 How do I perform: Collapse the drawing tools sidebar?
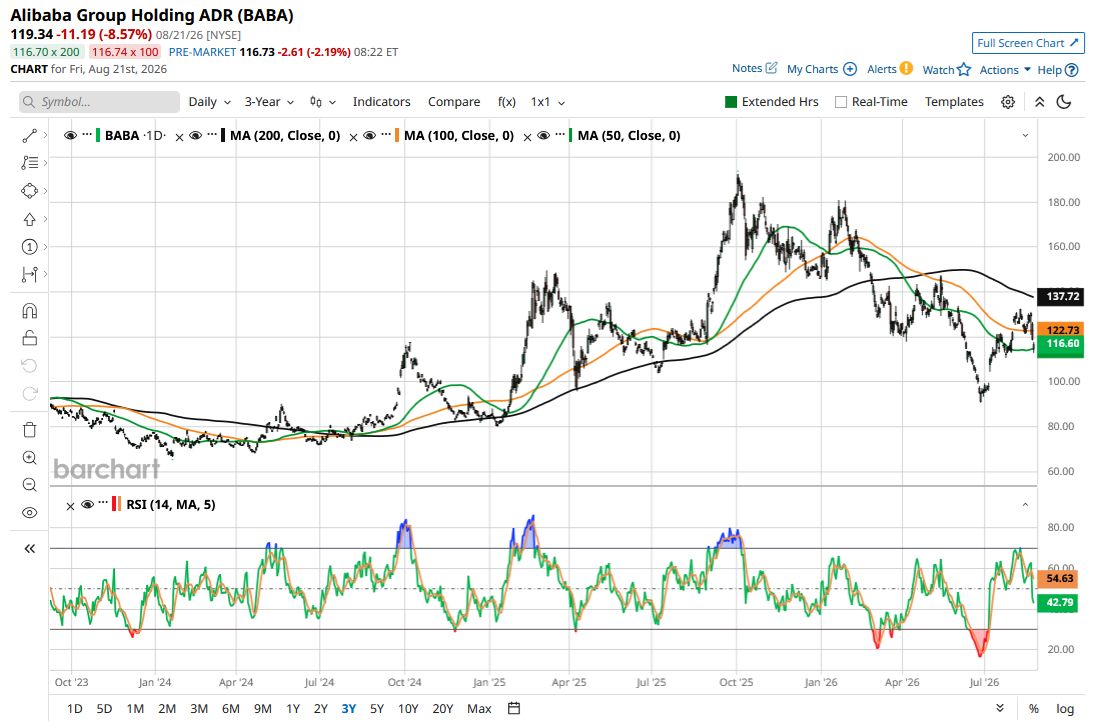tap(29, 549)
